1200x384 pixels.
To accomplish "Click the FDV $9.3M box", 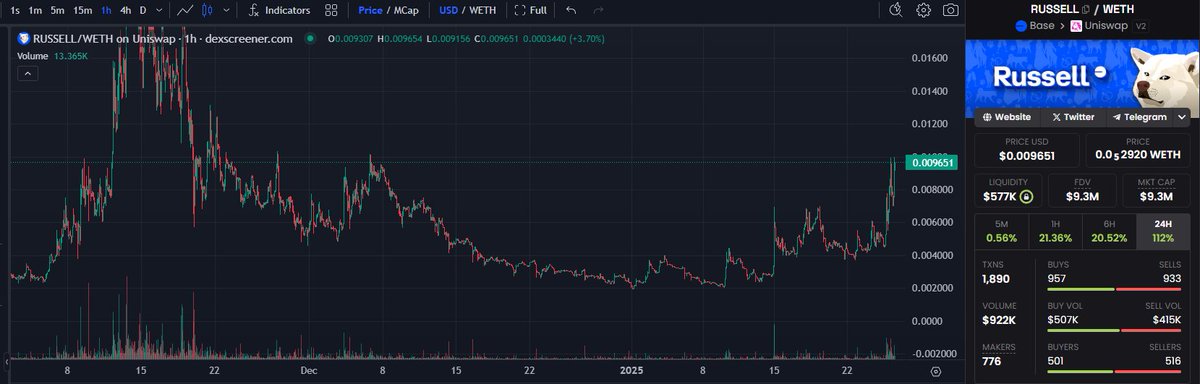I will (x=1081, y=189).
